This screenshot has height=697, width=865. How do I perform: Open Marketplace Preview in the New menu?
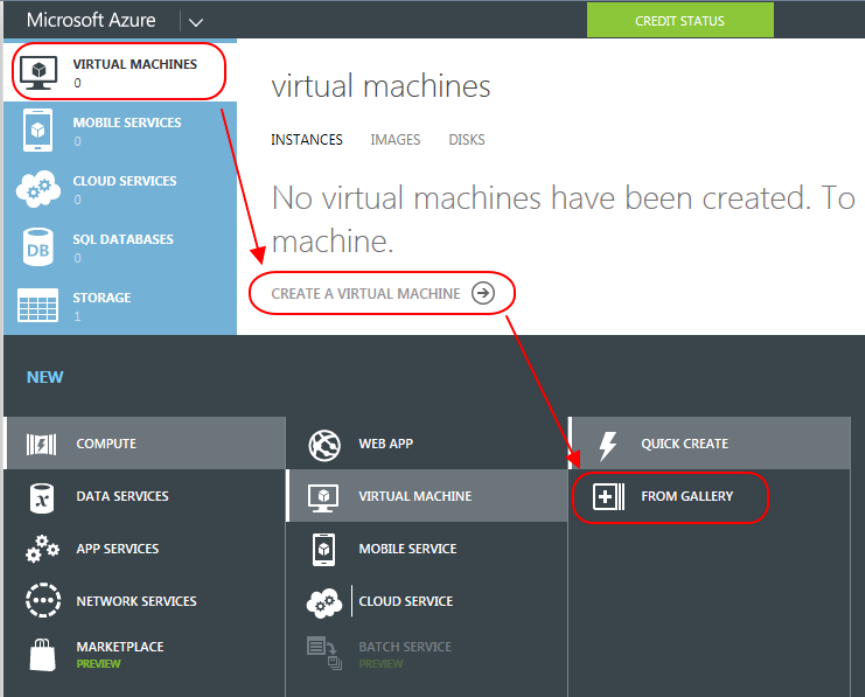(x=146, y=655)
